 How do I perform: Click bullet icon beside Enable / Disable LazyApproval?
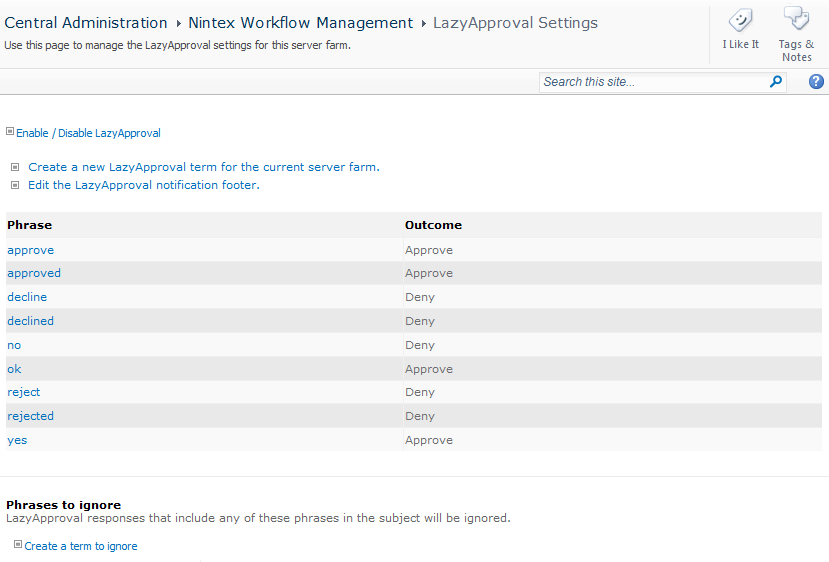(10, 131)
